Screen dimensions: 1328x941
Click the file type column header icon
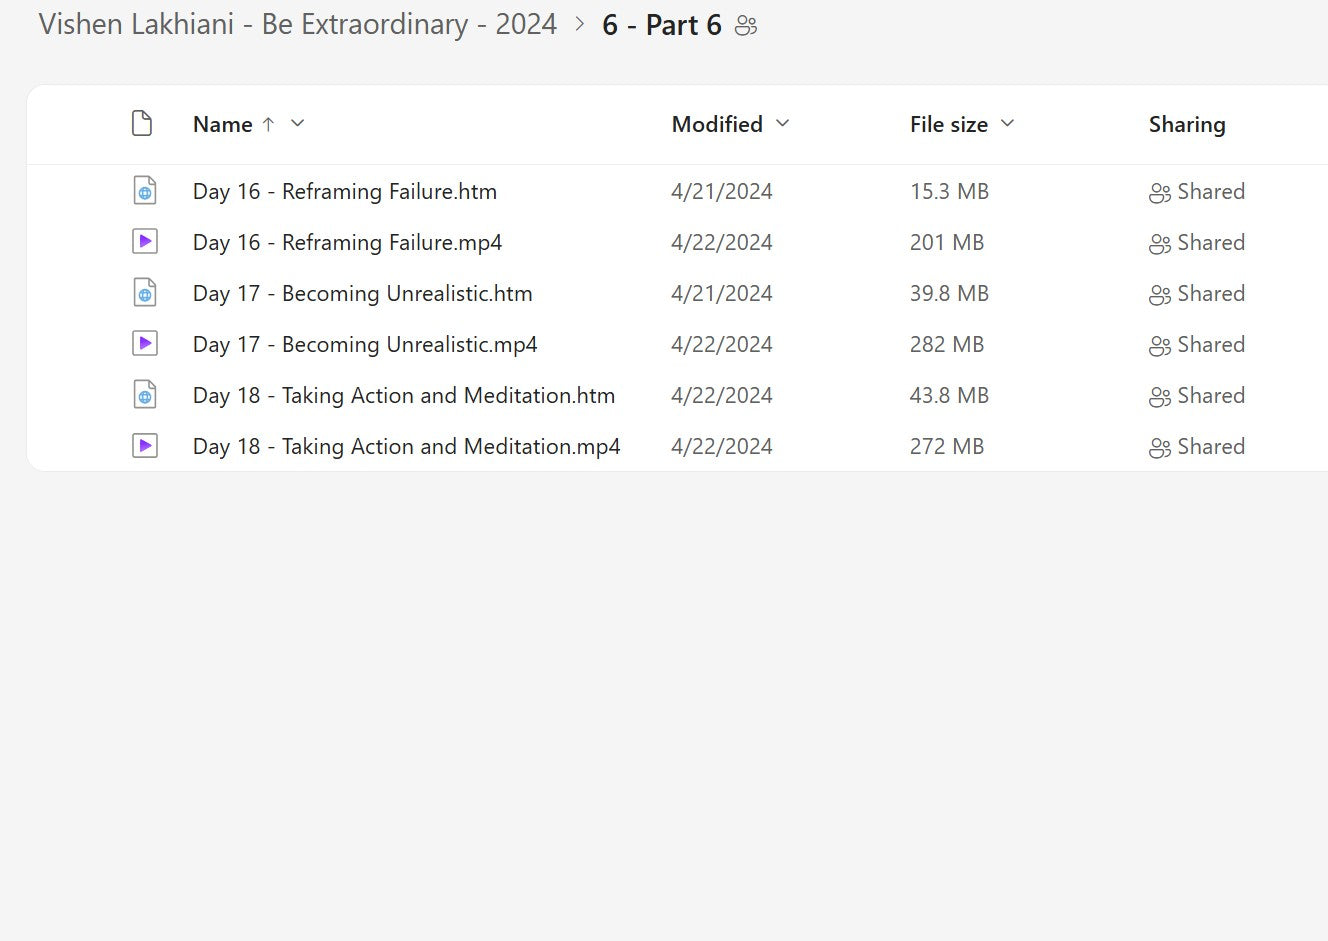142,124
